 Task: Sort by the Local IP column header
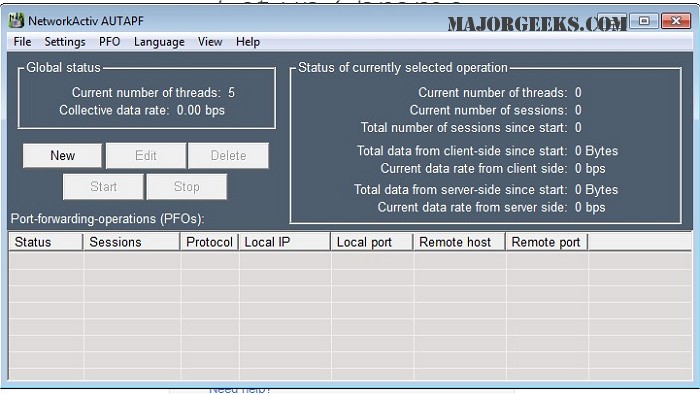[285, 242]
